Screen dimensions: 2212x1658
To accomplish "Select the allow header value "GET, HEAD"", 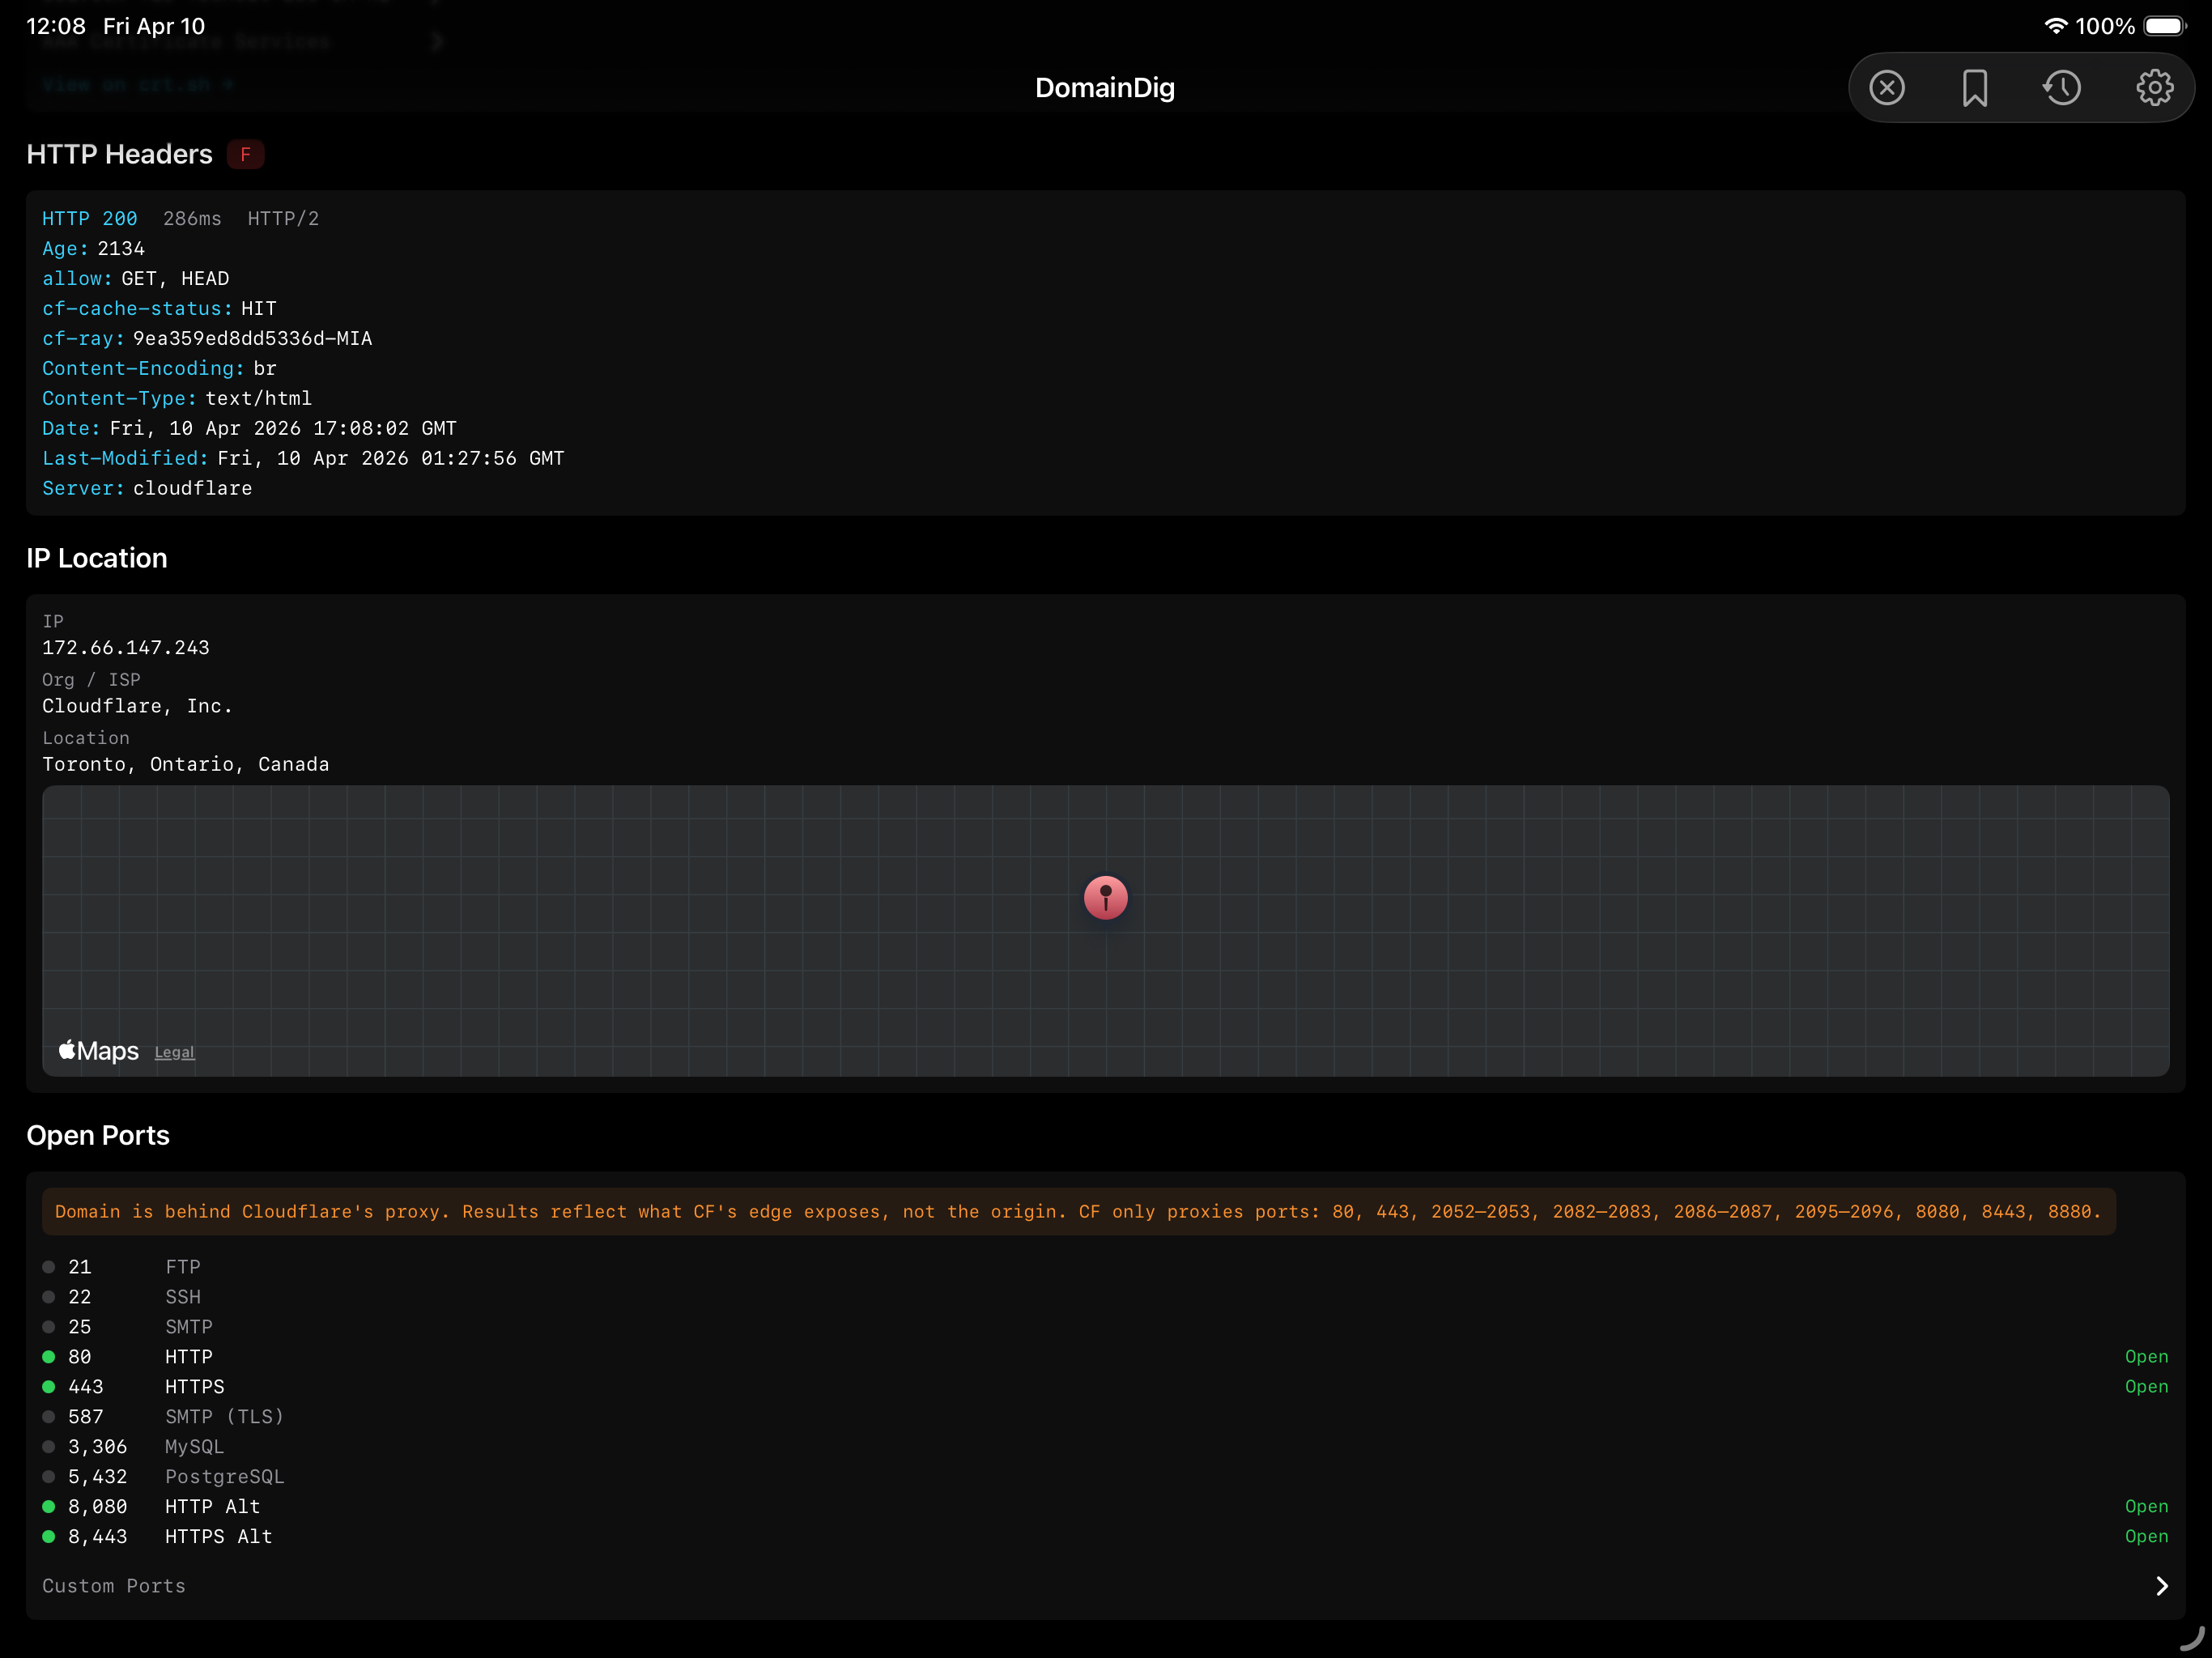I will pyautogui.click(x=175, y=278).
